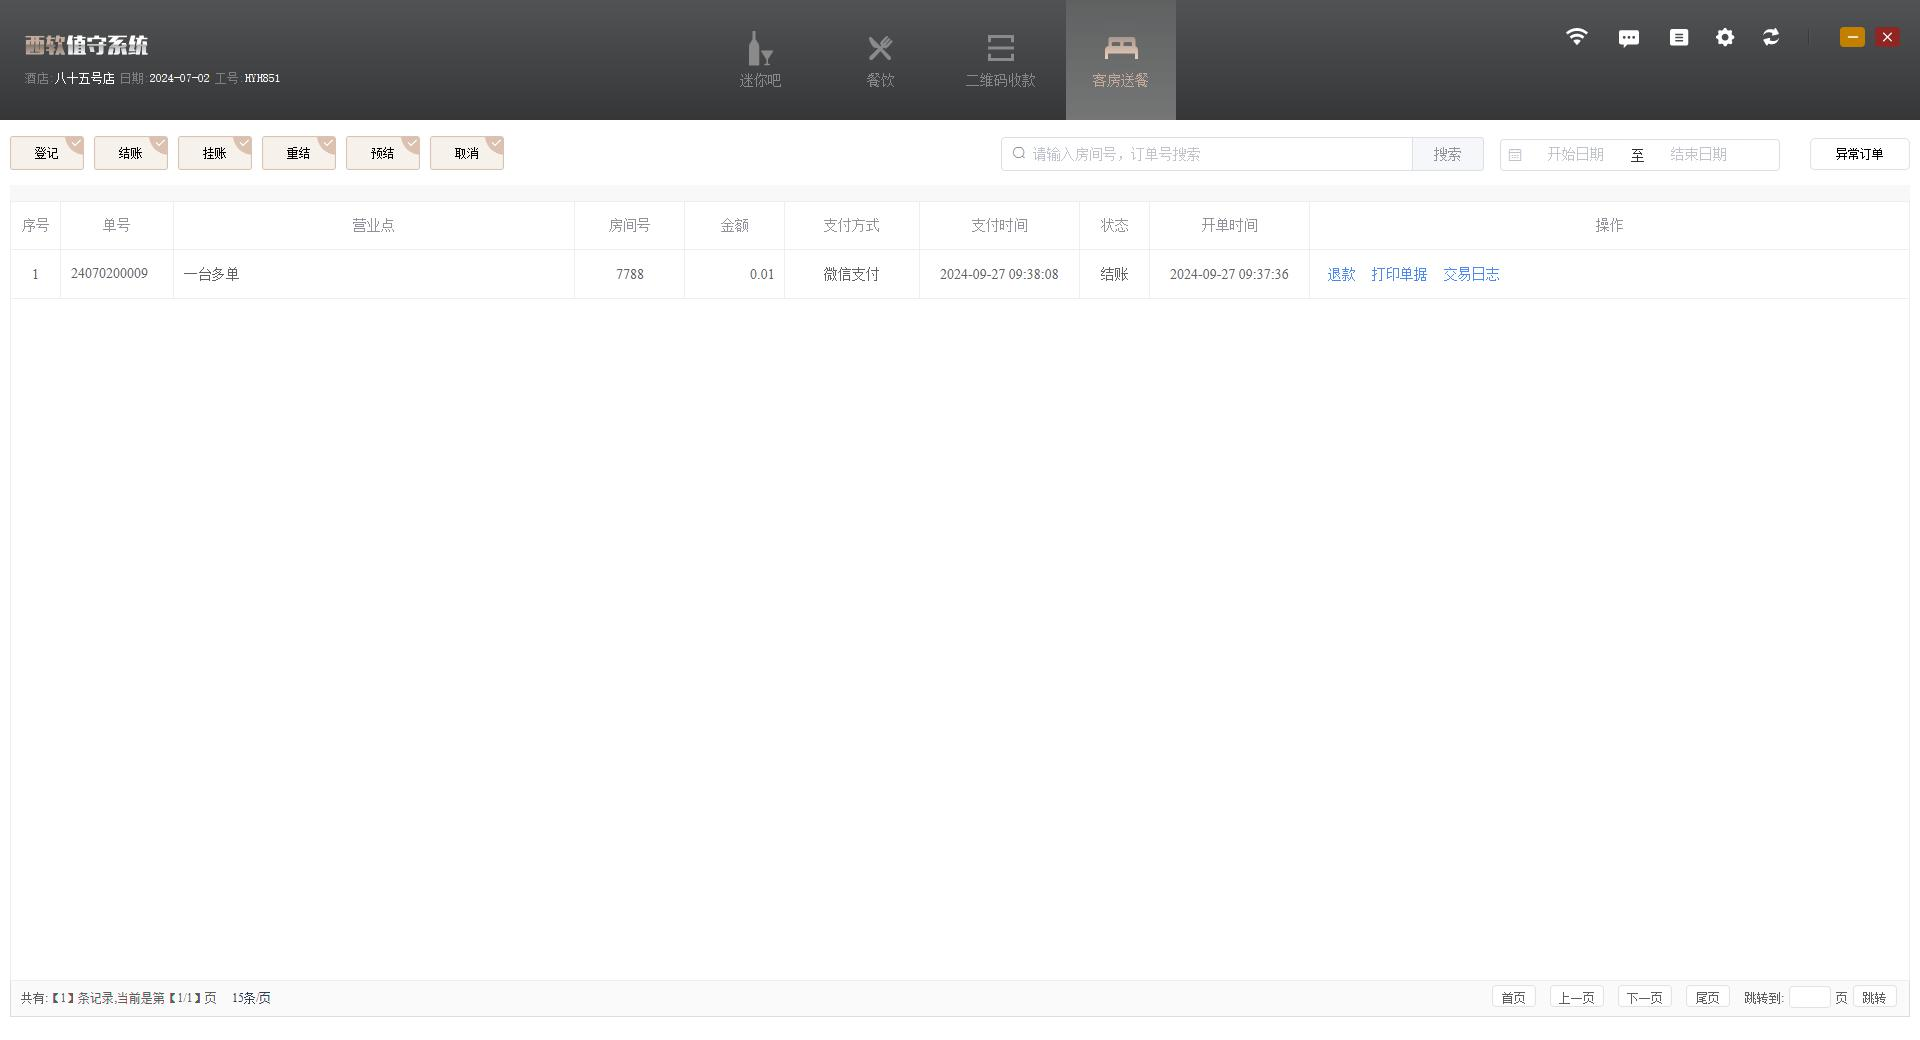Click the 登记 register button
This screenshot has height=1040, width=1920.
tap(46, 153)
